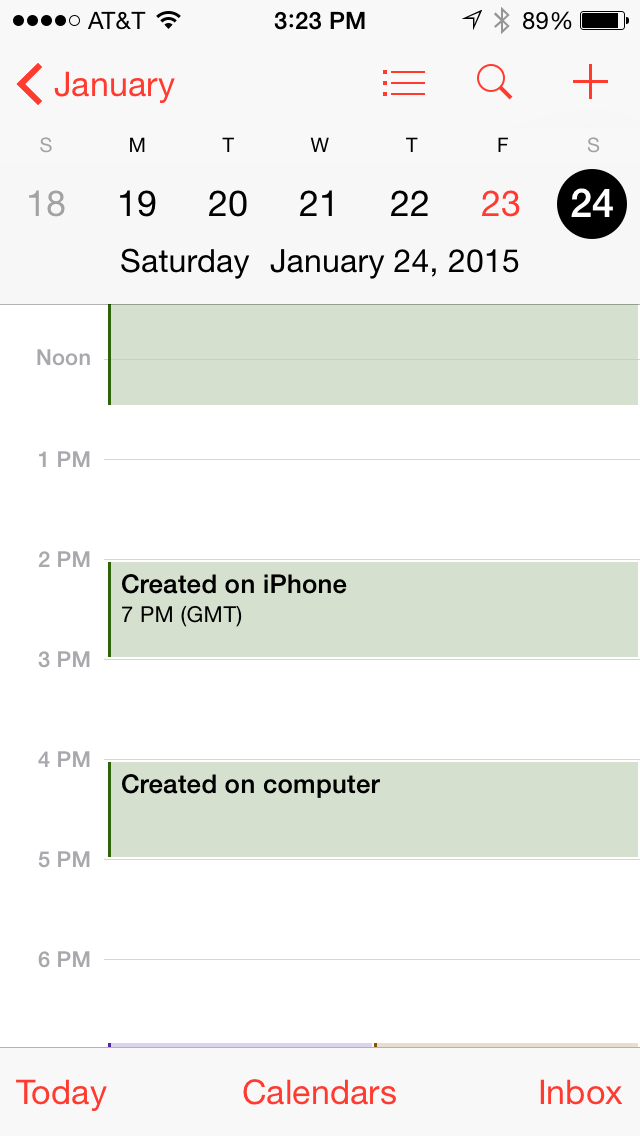640x1136 pixels.
Task: Tap the plus add event icon
Action: [x=590, y=83]
